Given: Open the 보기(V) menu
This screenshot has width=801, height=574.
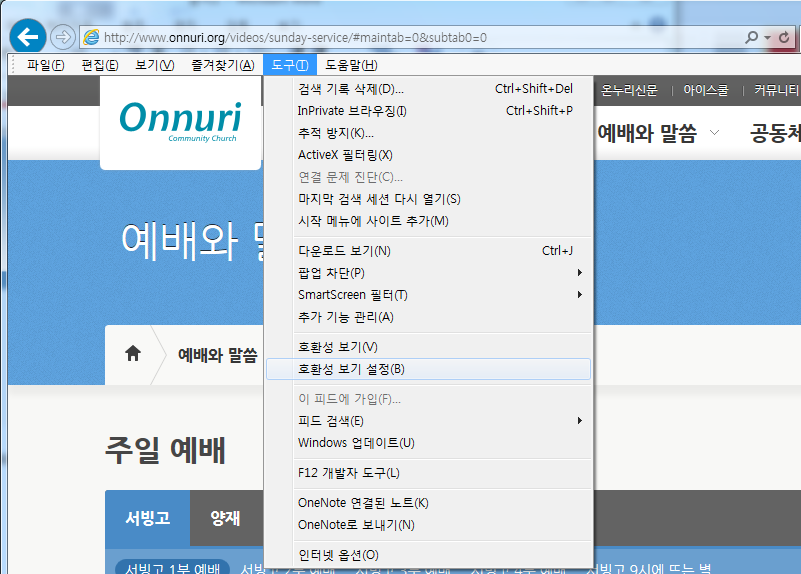Looking at the screenshot, I should (155, 65).
